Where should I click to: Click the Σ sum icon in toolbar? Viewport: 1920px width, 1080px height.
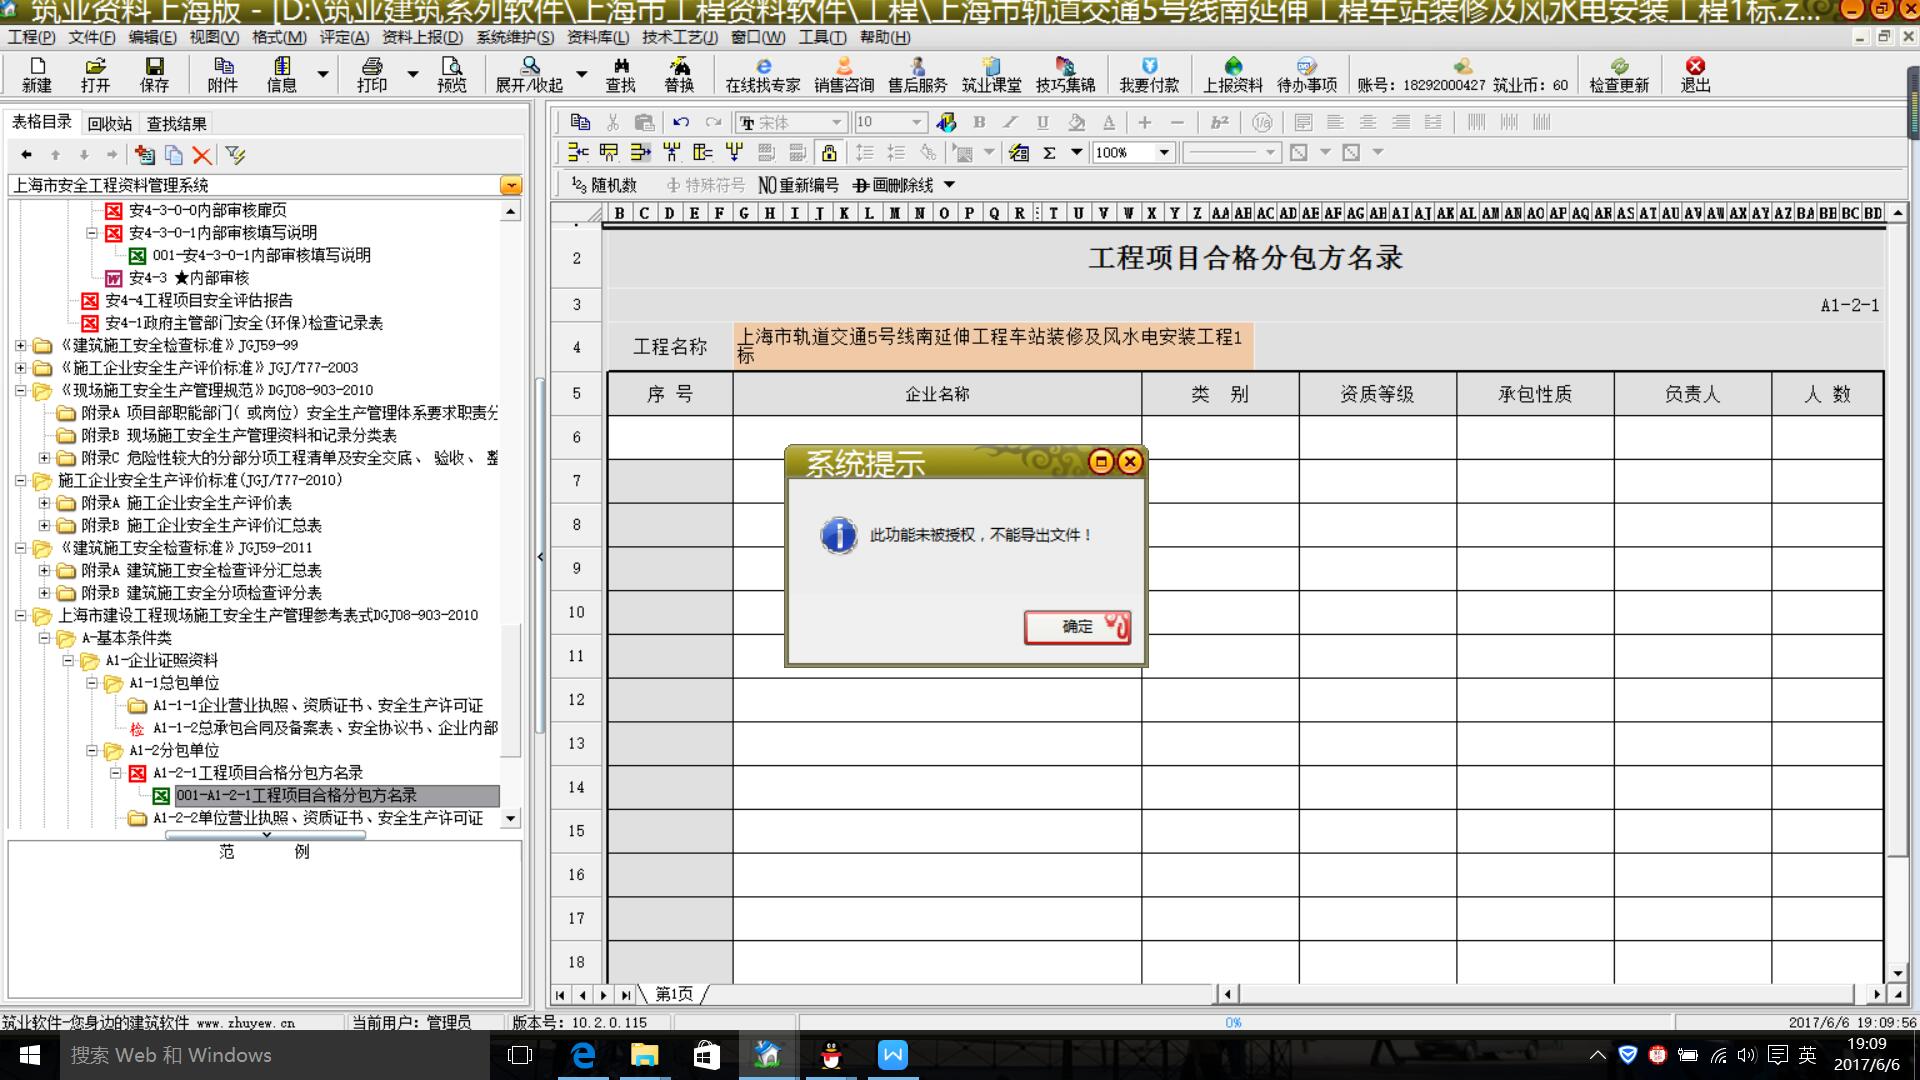point(1049,153)
